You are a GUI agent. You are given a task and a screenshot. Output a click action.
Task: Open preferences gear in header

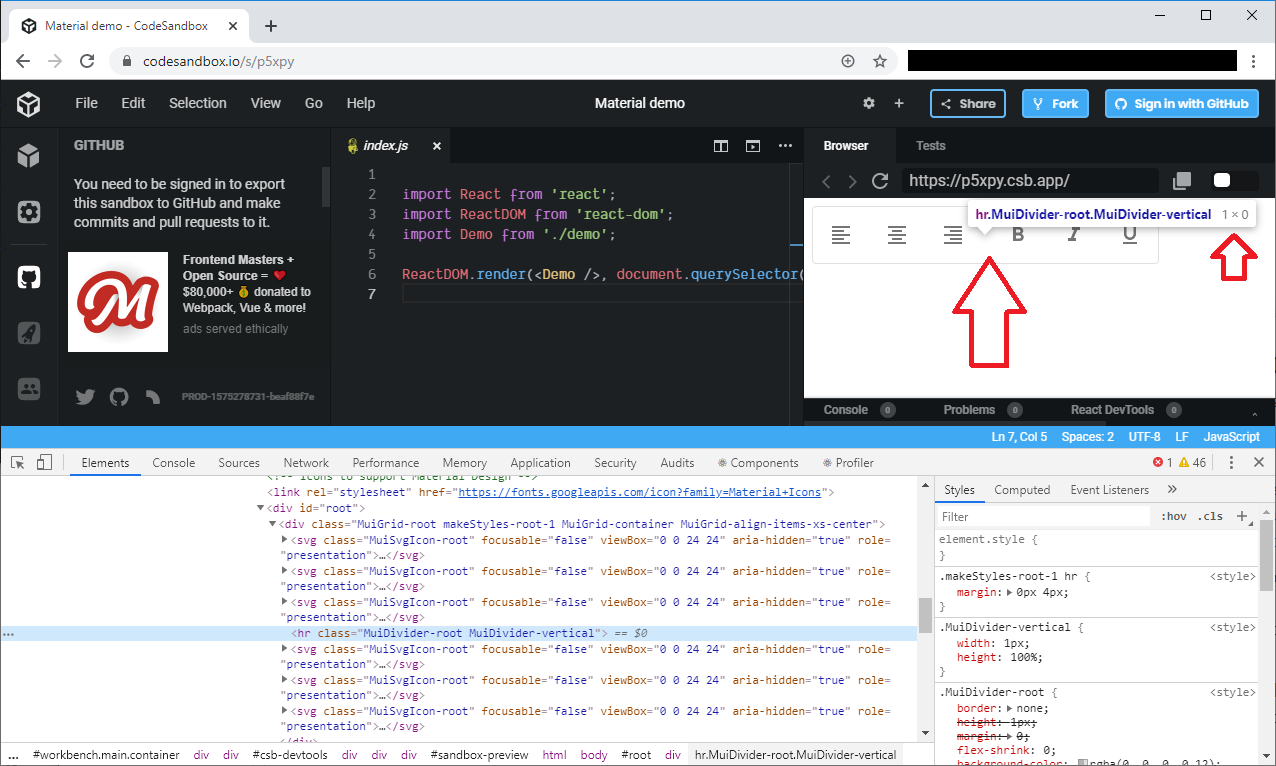coord(869,103)
